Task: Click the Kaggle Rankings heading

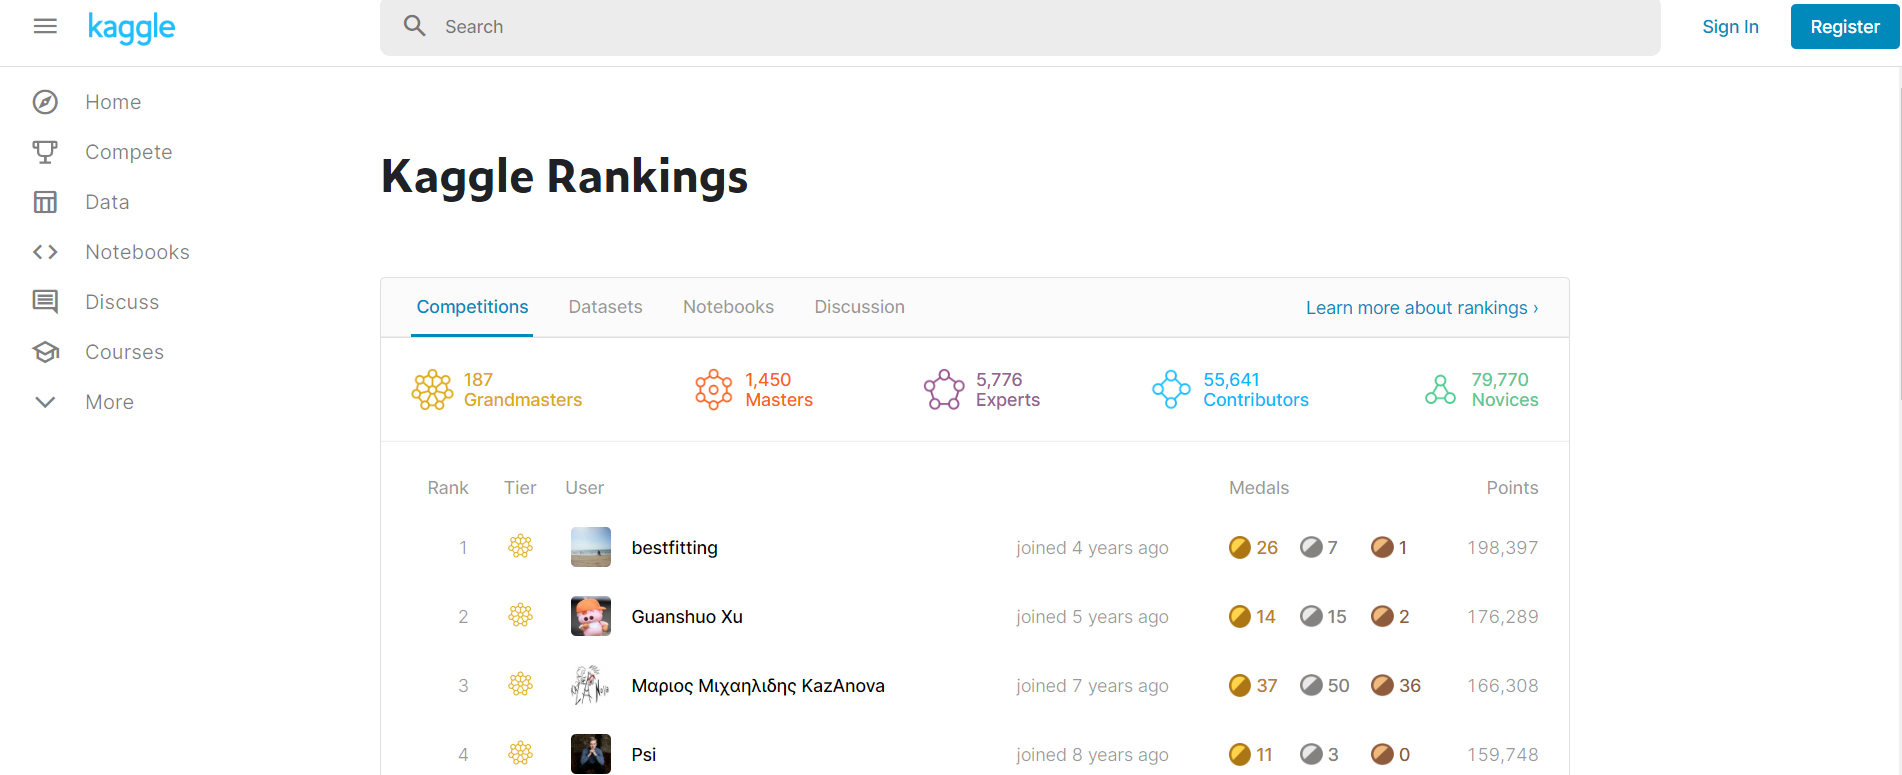Action: (564, 177)
